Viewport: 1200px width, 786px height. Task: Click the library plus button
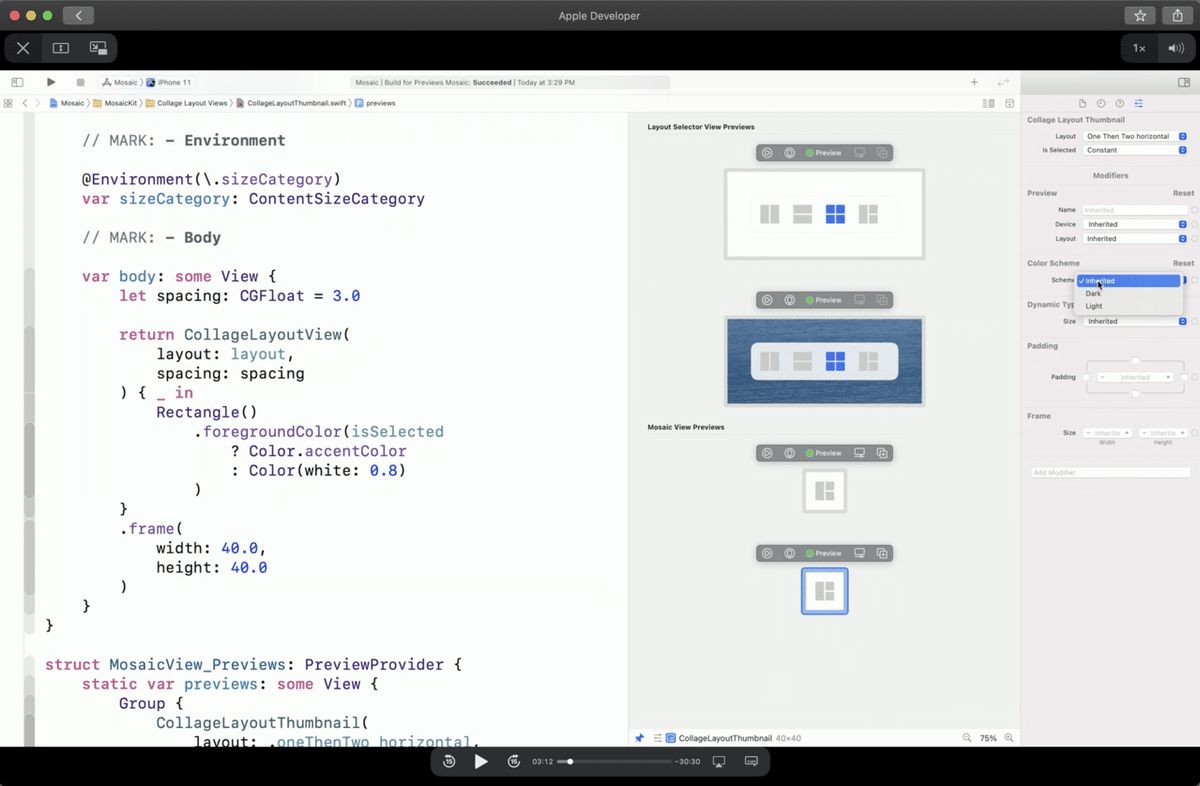pyautogui.click(x=974, y=82)
